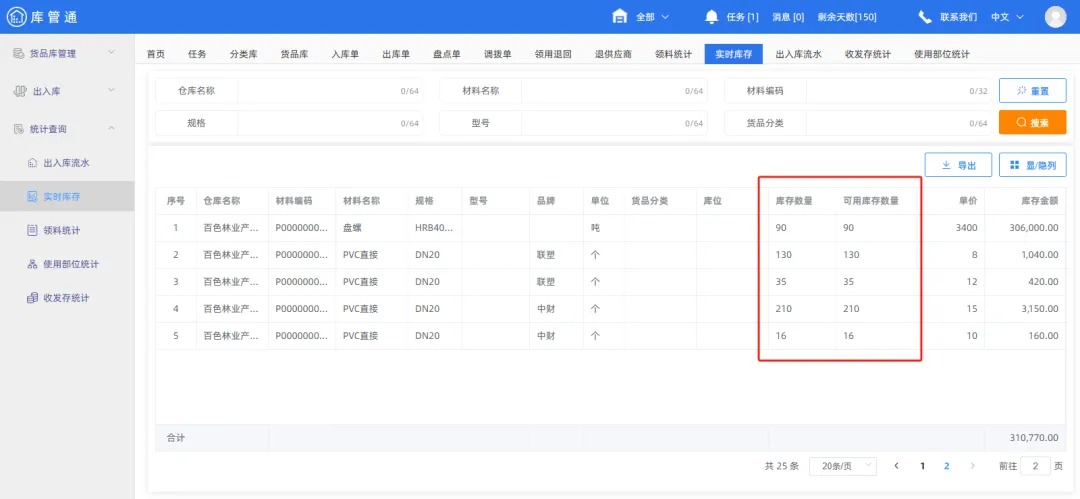The width and height of the screenshot is (1080, 499).
Task: Click the 使用部位统计 sidebar icon
Action: (32, 264)
